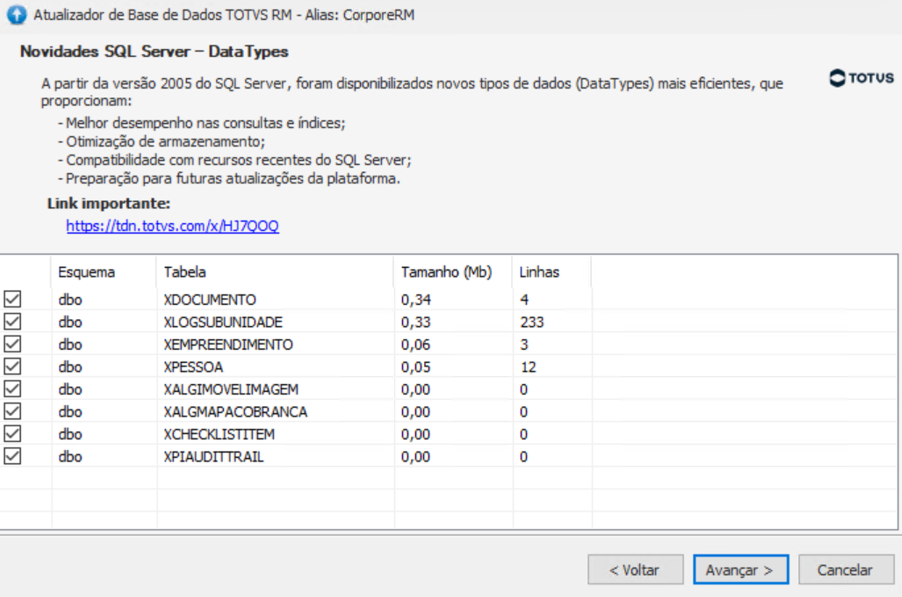Click the 'Link importante:' label

[109, 204]
